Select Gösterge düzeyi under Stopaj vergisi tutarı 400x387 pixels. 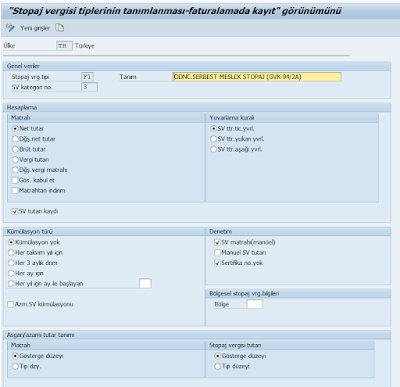[x=217, y=356]
